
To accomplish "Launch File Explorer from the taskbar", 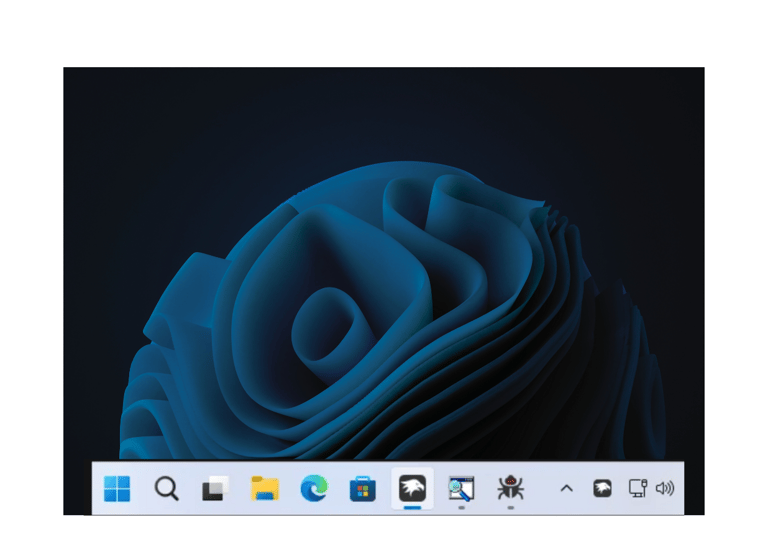I will point(265,488).
